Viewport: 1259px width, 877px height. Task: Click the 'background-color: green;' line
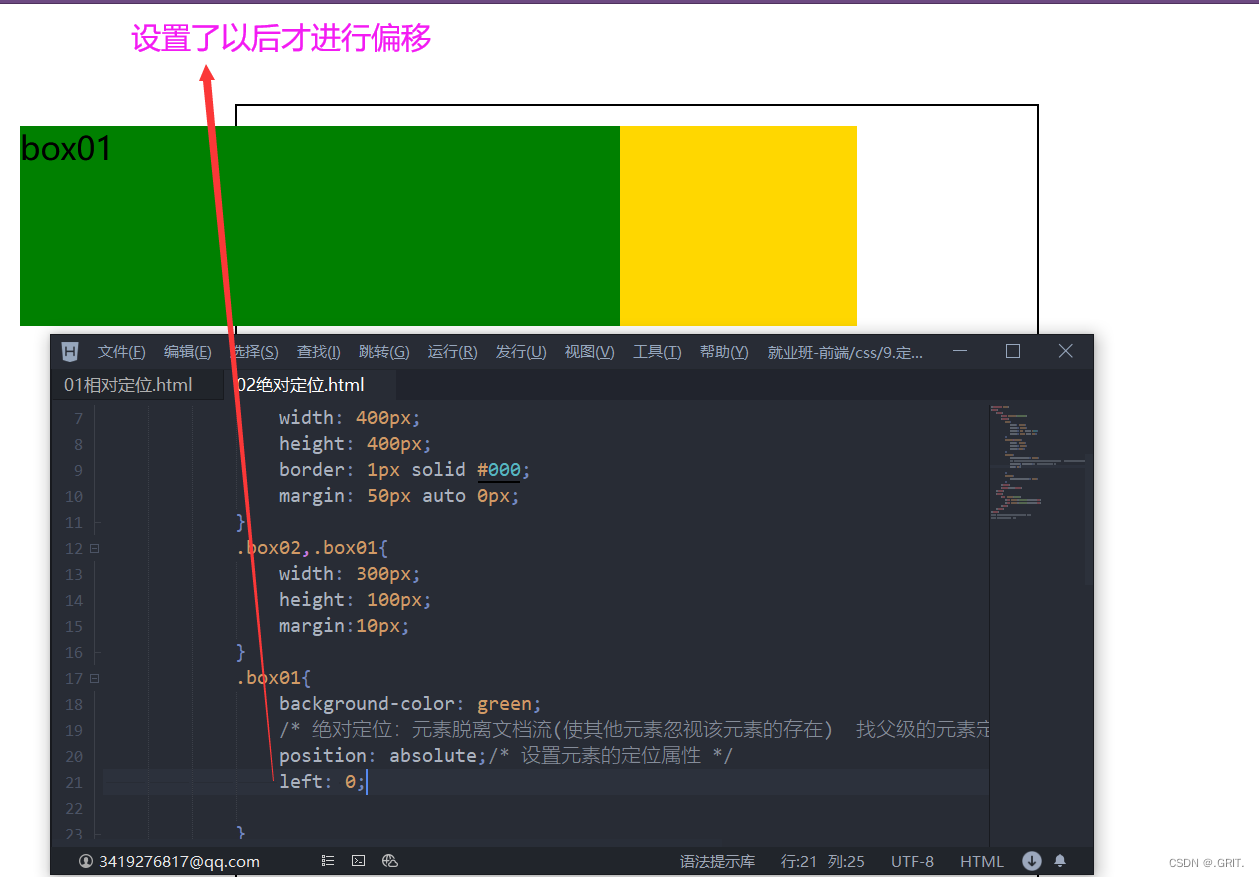[x=410, y=704]
